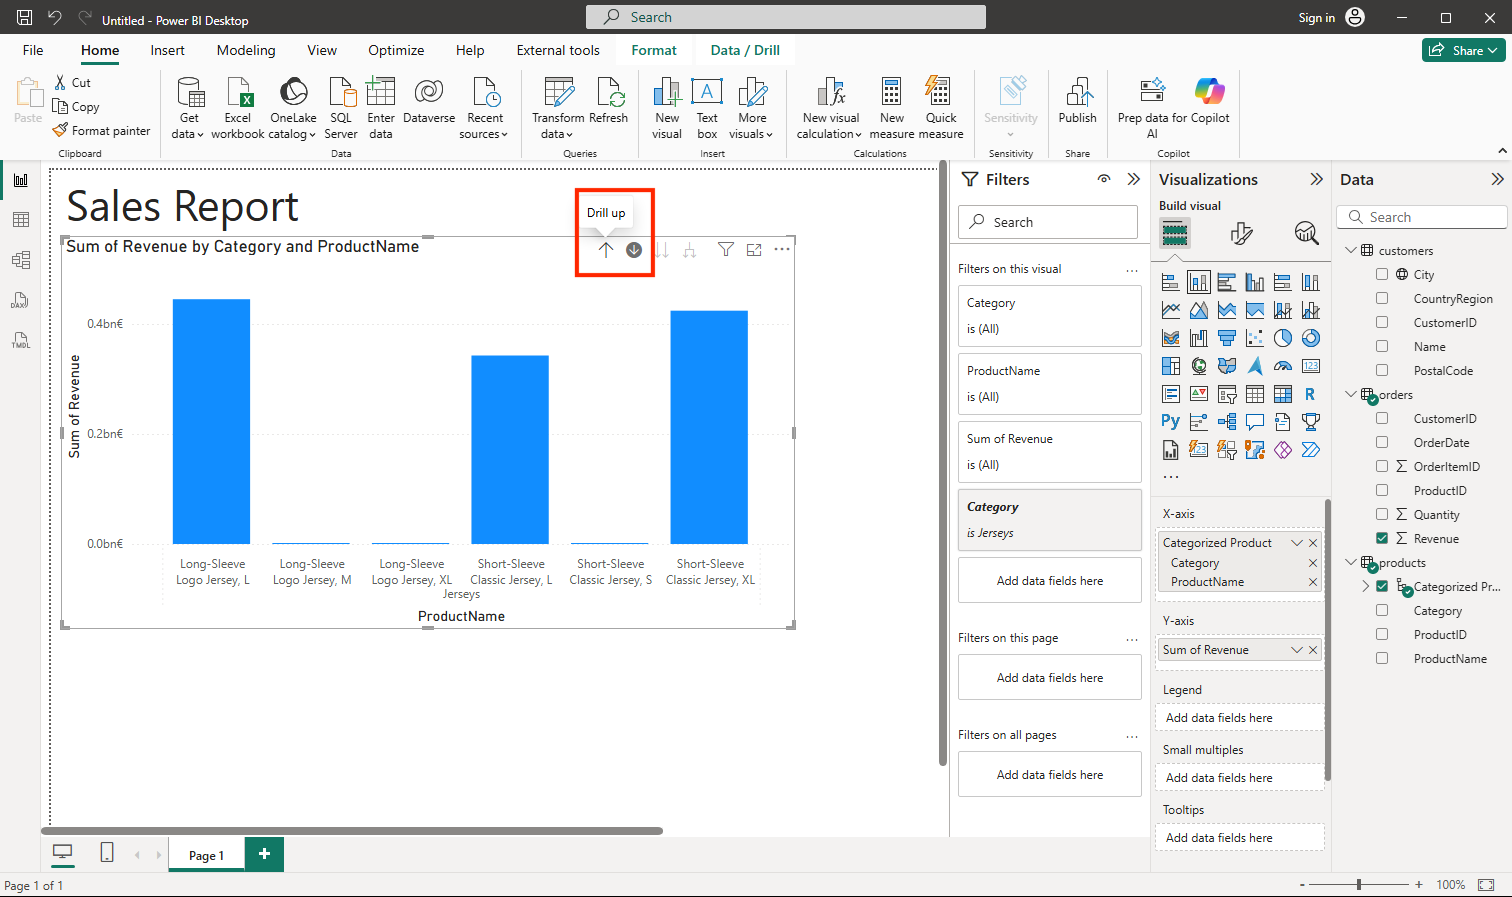The image size is (1512, 897).
Task: Switch to Table view in left sidebar
Action: click(x=21, y=220)
